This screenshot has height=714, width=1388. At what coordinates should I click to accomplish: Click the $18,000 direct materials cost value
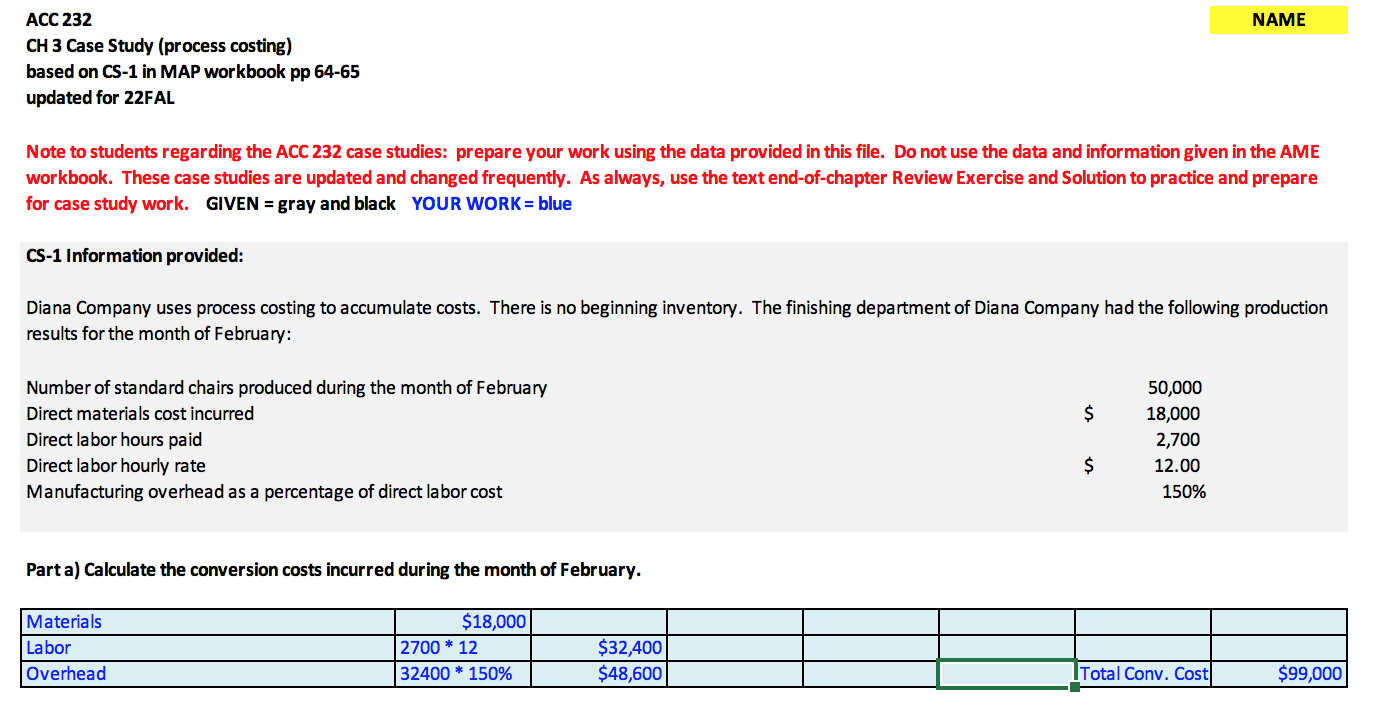coord(1176,413)
